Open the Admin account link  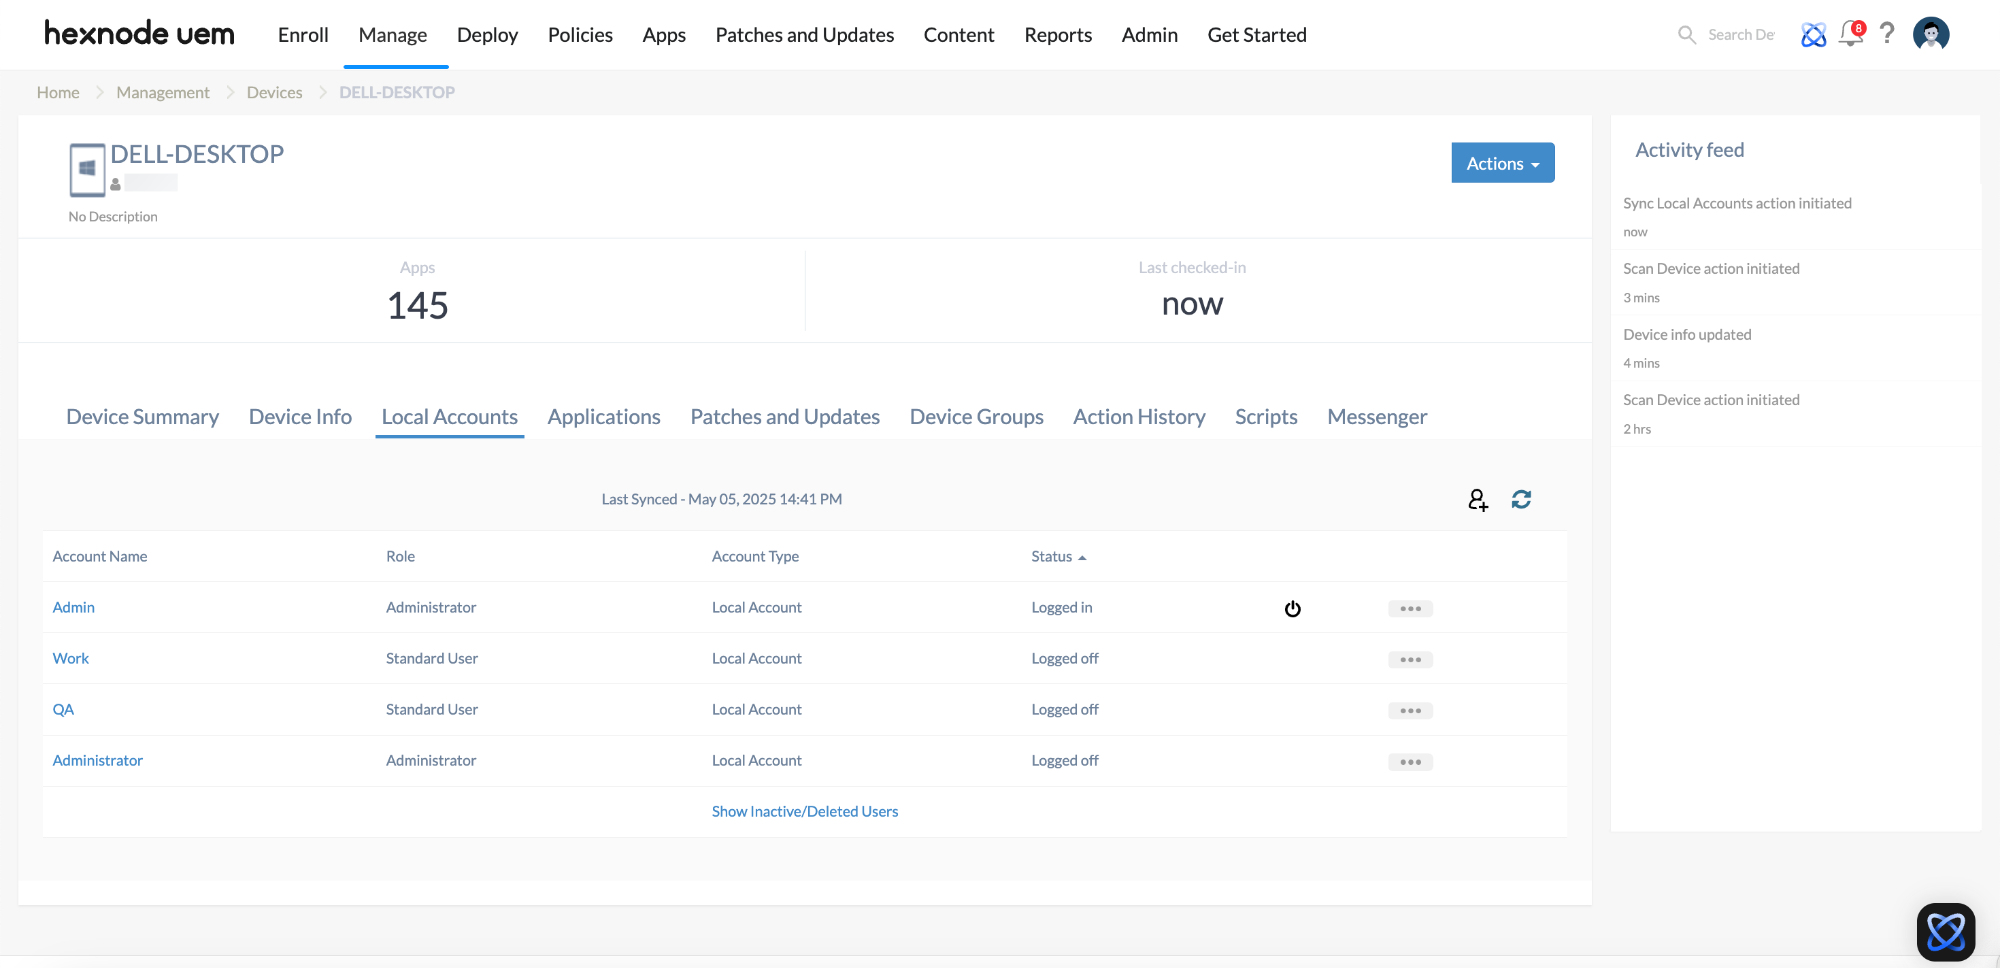pyautogui.click(x=74, y=608)
